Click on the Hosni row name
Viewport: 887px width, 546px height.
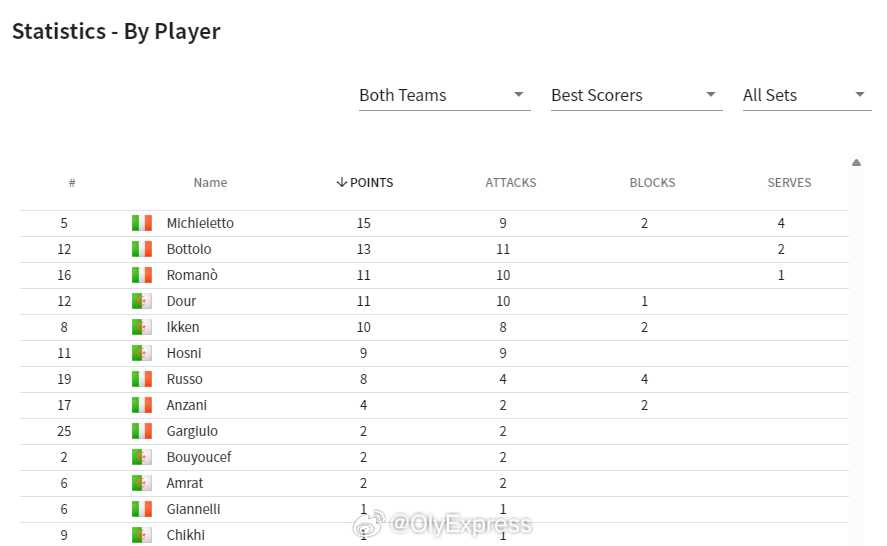[x=184, y=353]
